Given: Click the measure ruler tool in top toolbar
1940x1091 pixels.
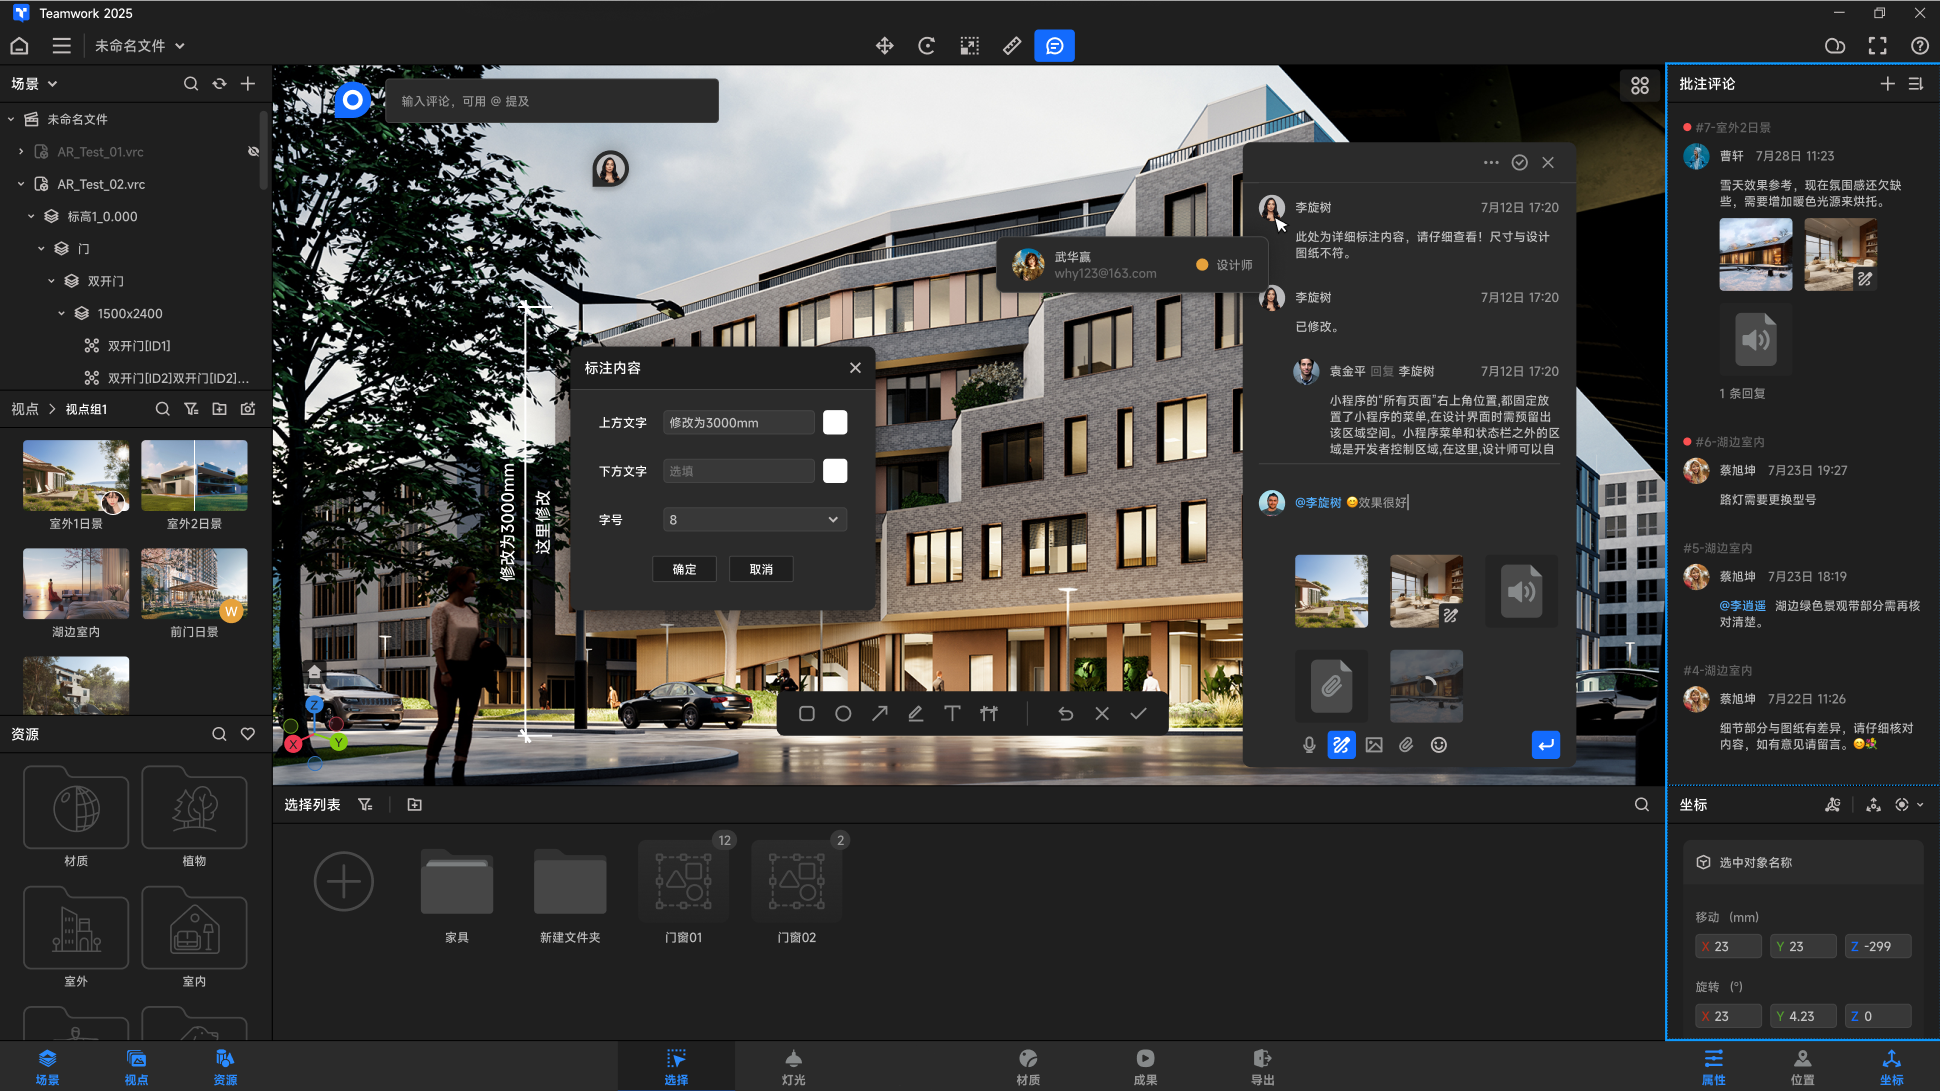Looking at the screenshot, I should pos(1012,46).
